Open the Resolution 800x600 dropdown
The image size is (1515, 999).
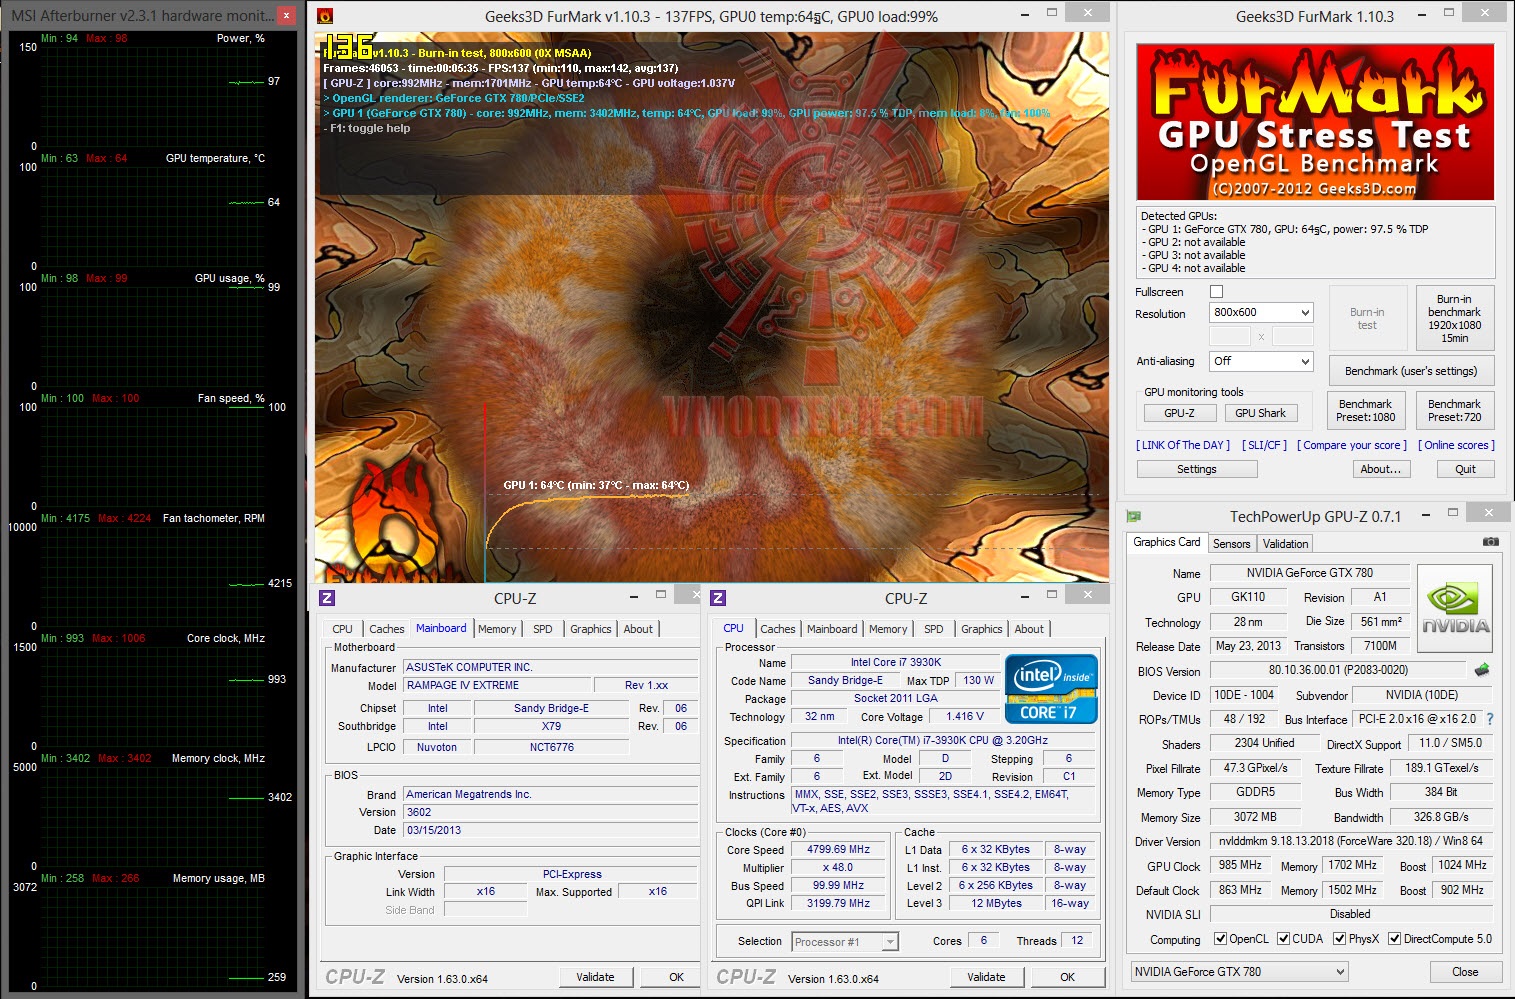coord(1260,313)
